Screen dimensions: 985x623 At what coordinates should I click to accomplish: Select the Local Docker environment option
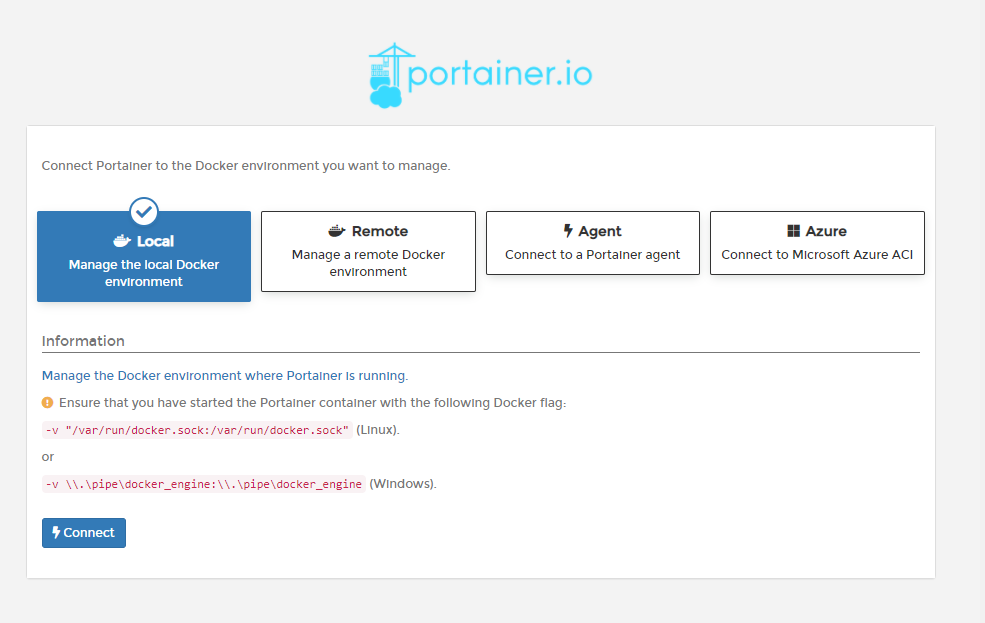click(144, 256)
